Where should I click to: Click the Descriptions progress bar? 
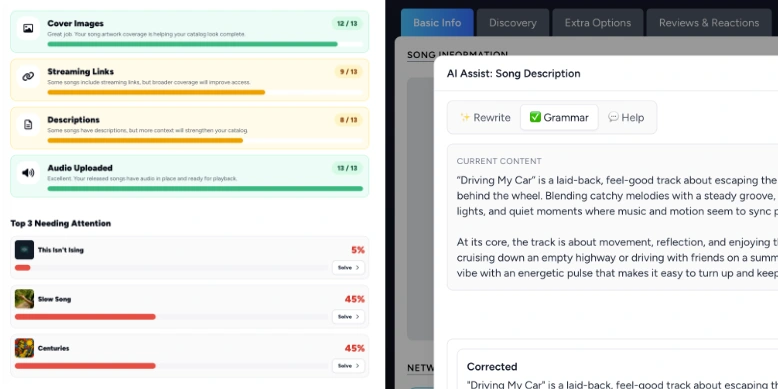[x=205, y=140]
